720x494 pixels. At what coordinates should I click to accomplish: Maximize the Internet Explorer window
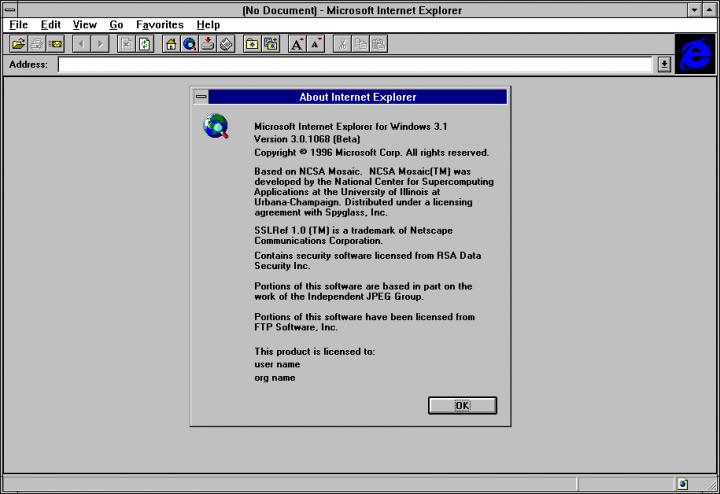(x=709, y=10)
